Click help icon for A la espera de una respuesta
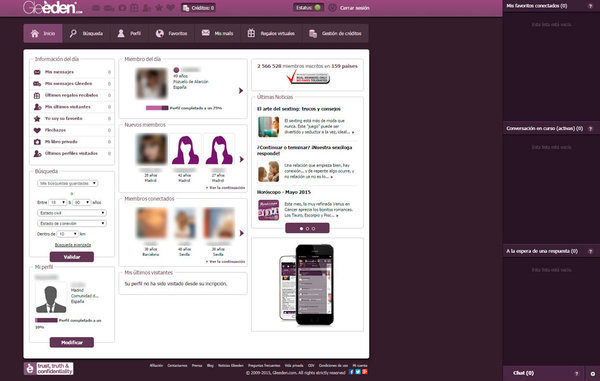 point(590,251)
